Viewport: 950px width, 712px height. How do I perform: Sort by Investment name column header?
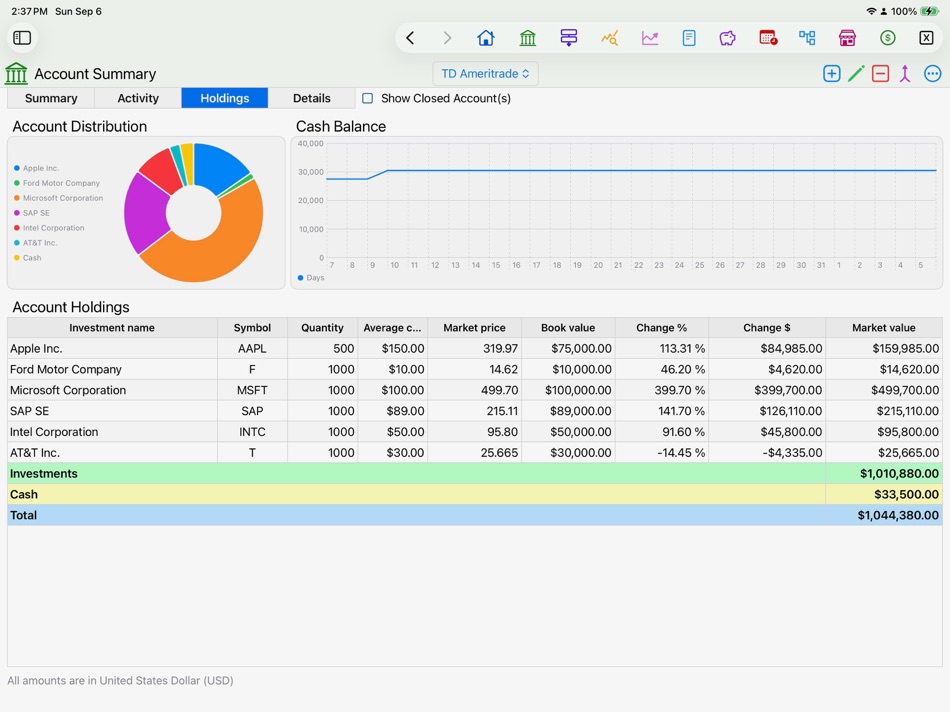tap(112, 328)
